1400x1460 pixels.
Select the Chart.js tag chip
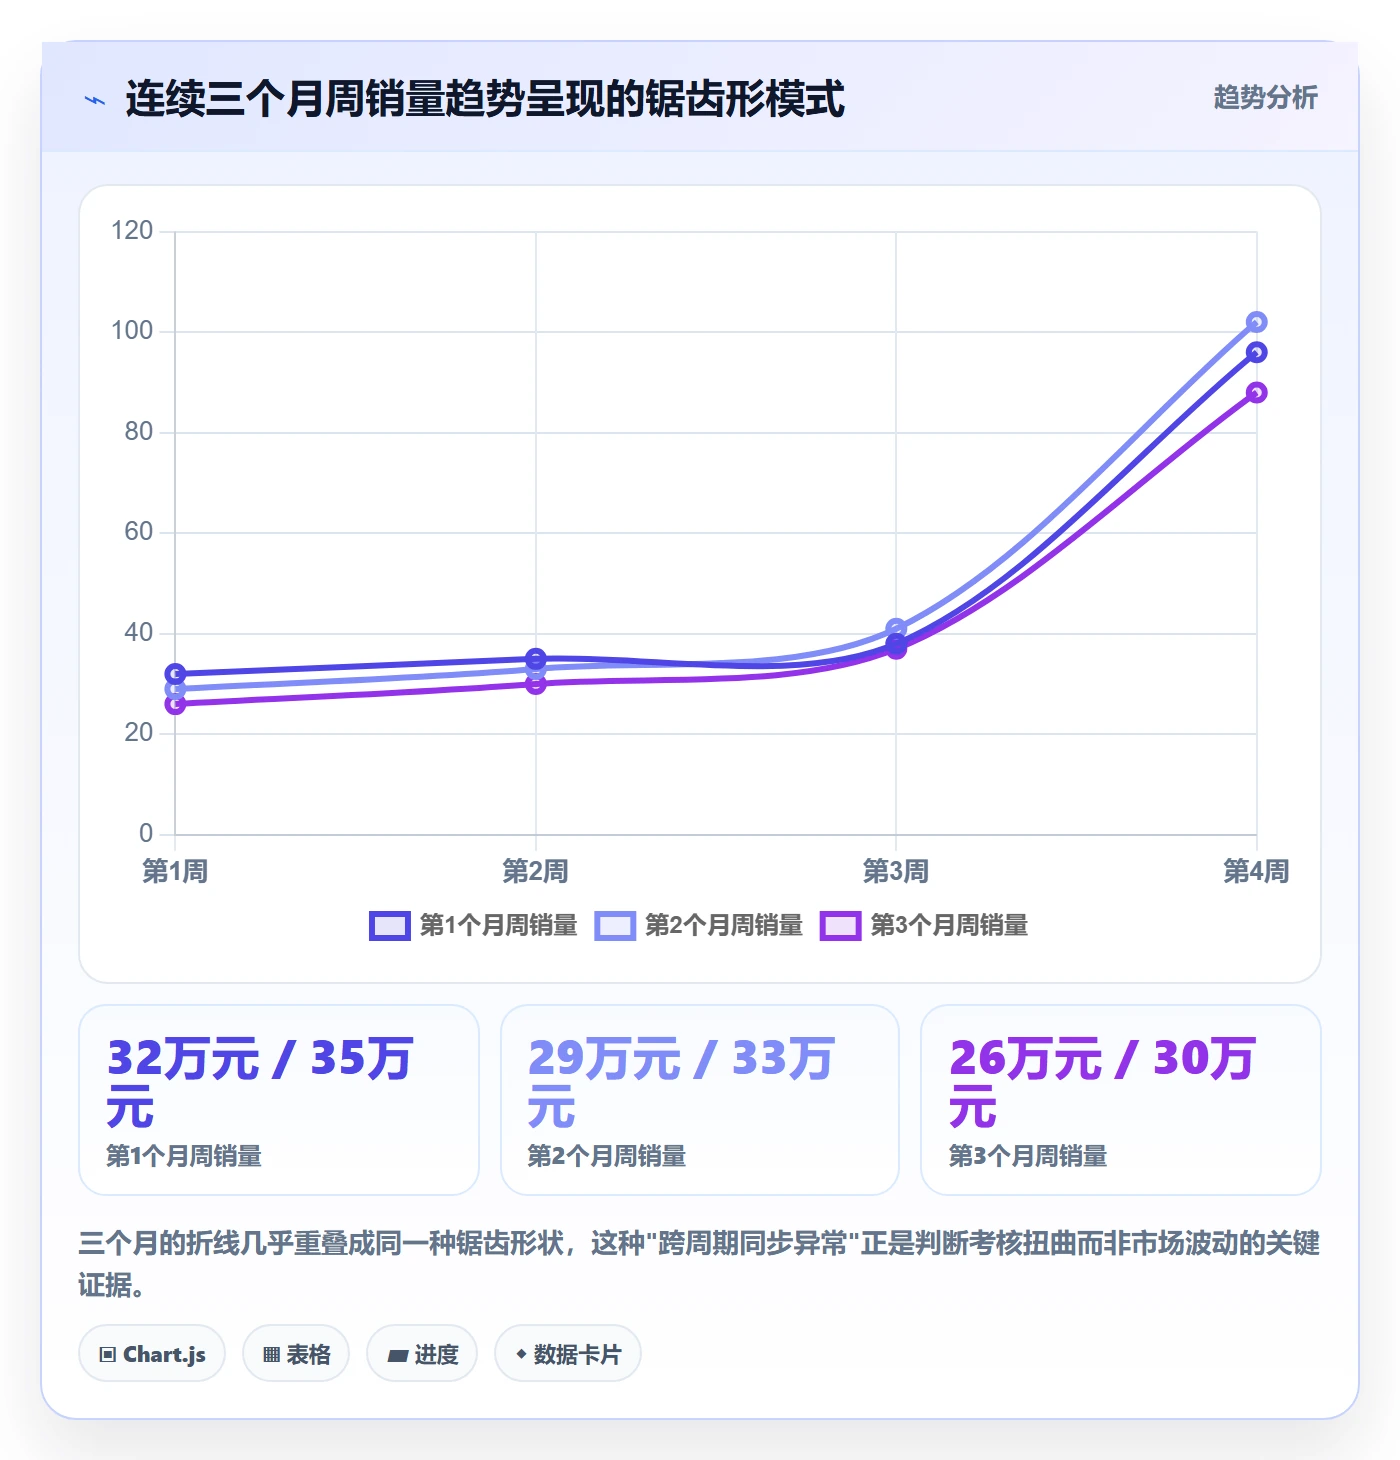point(152,1354)
